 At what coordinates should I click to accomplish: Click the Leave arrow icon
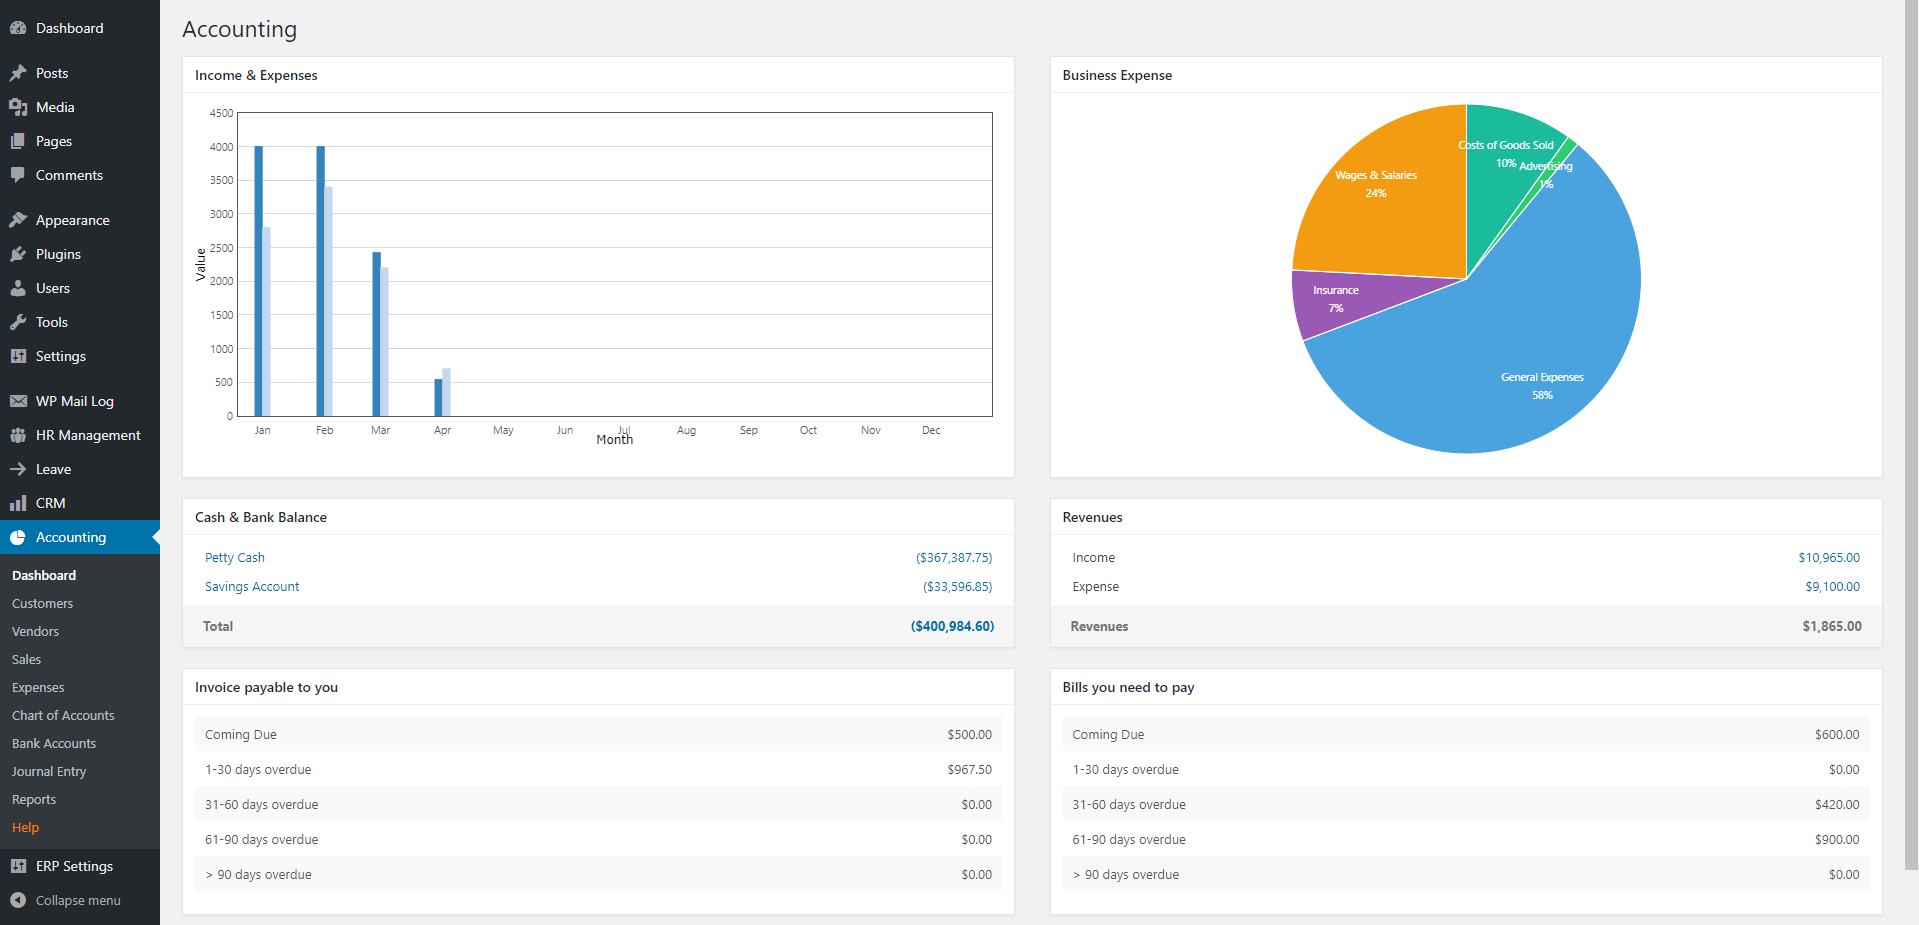point(18,469)
